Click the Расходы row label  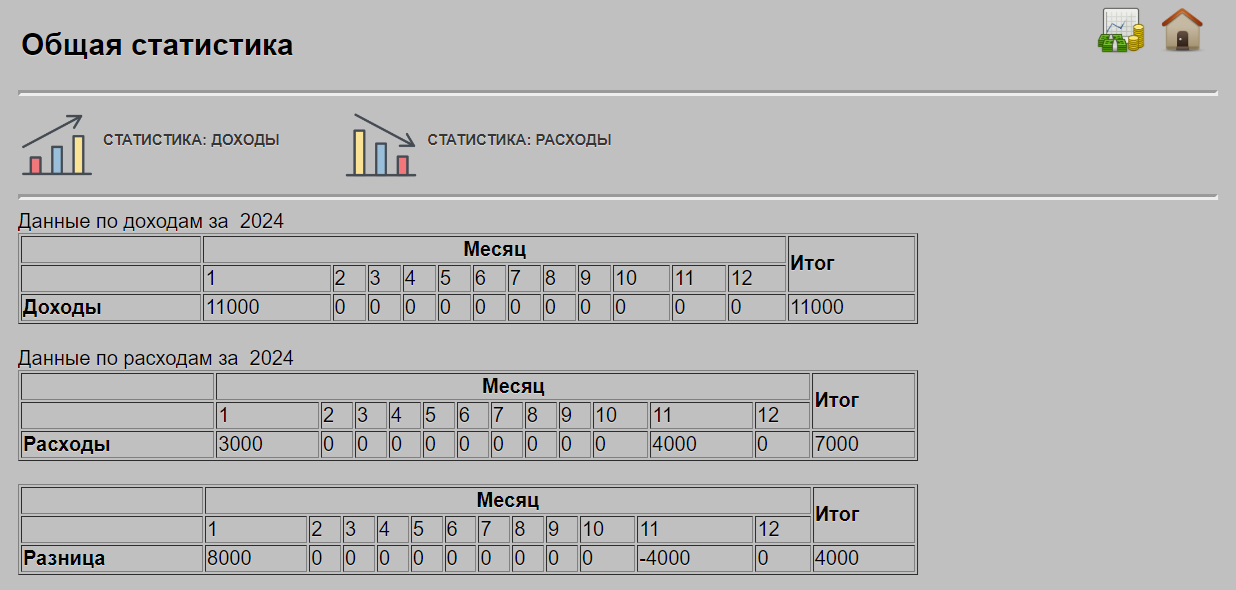(x=67, y=444)
